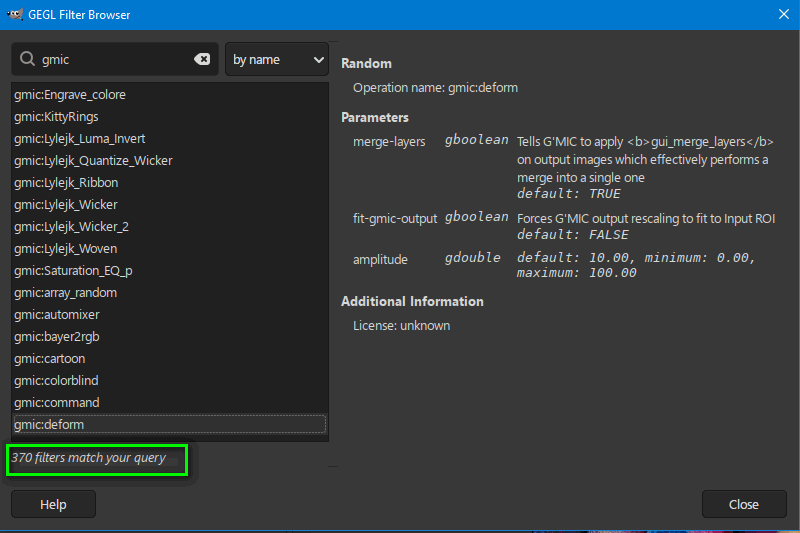Select gmic:Lylejk_Luma_Invert filter

coord(169,138)
